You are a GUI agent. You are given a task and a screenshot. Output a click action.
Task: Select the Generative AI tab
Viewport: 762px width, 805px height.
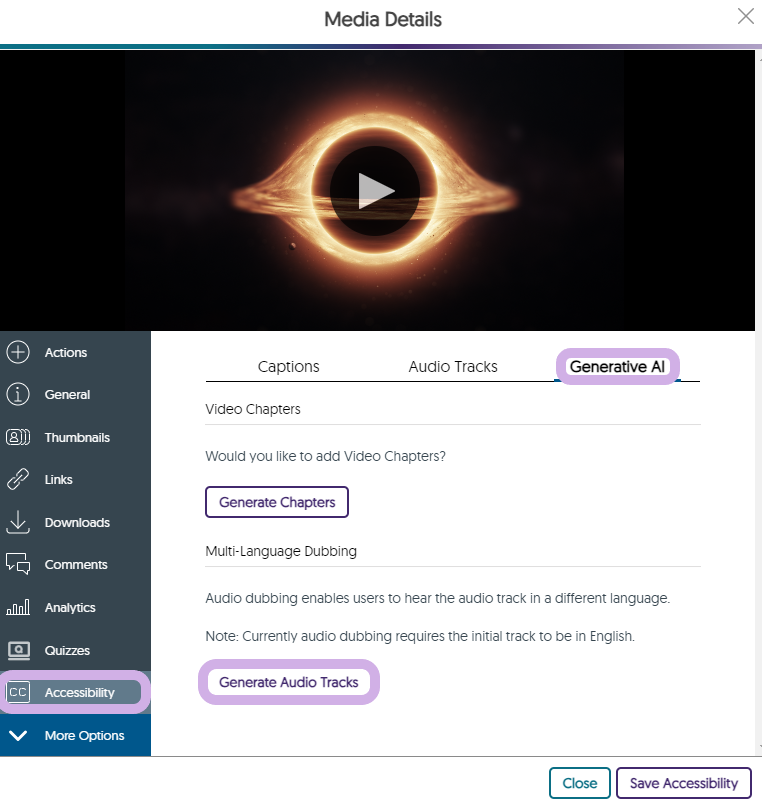coord(617,367)
